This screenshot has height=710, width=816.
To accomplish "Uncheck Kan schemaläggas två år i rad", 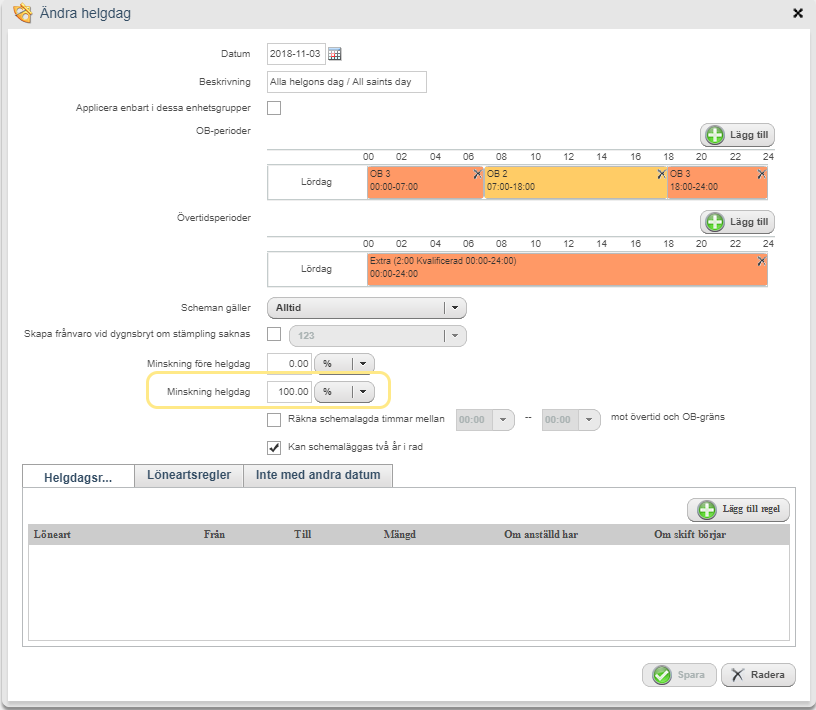I will pyautogui.click(x=274, y=447).
